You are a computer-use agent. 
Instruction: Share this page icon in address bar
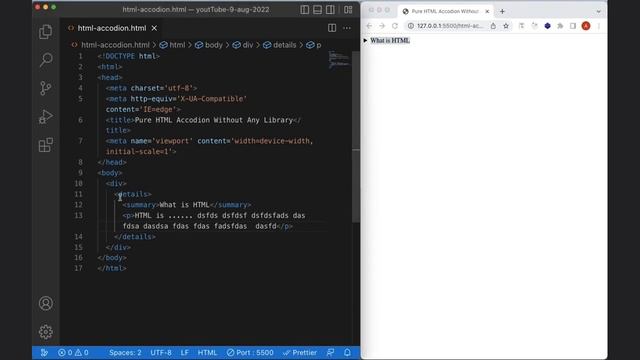tap(493, 26)
